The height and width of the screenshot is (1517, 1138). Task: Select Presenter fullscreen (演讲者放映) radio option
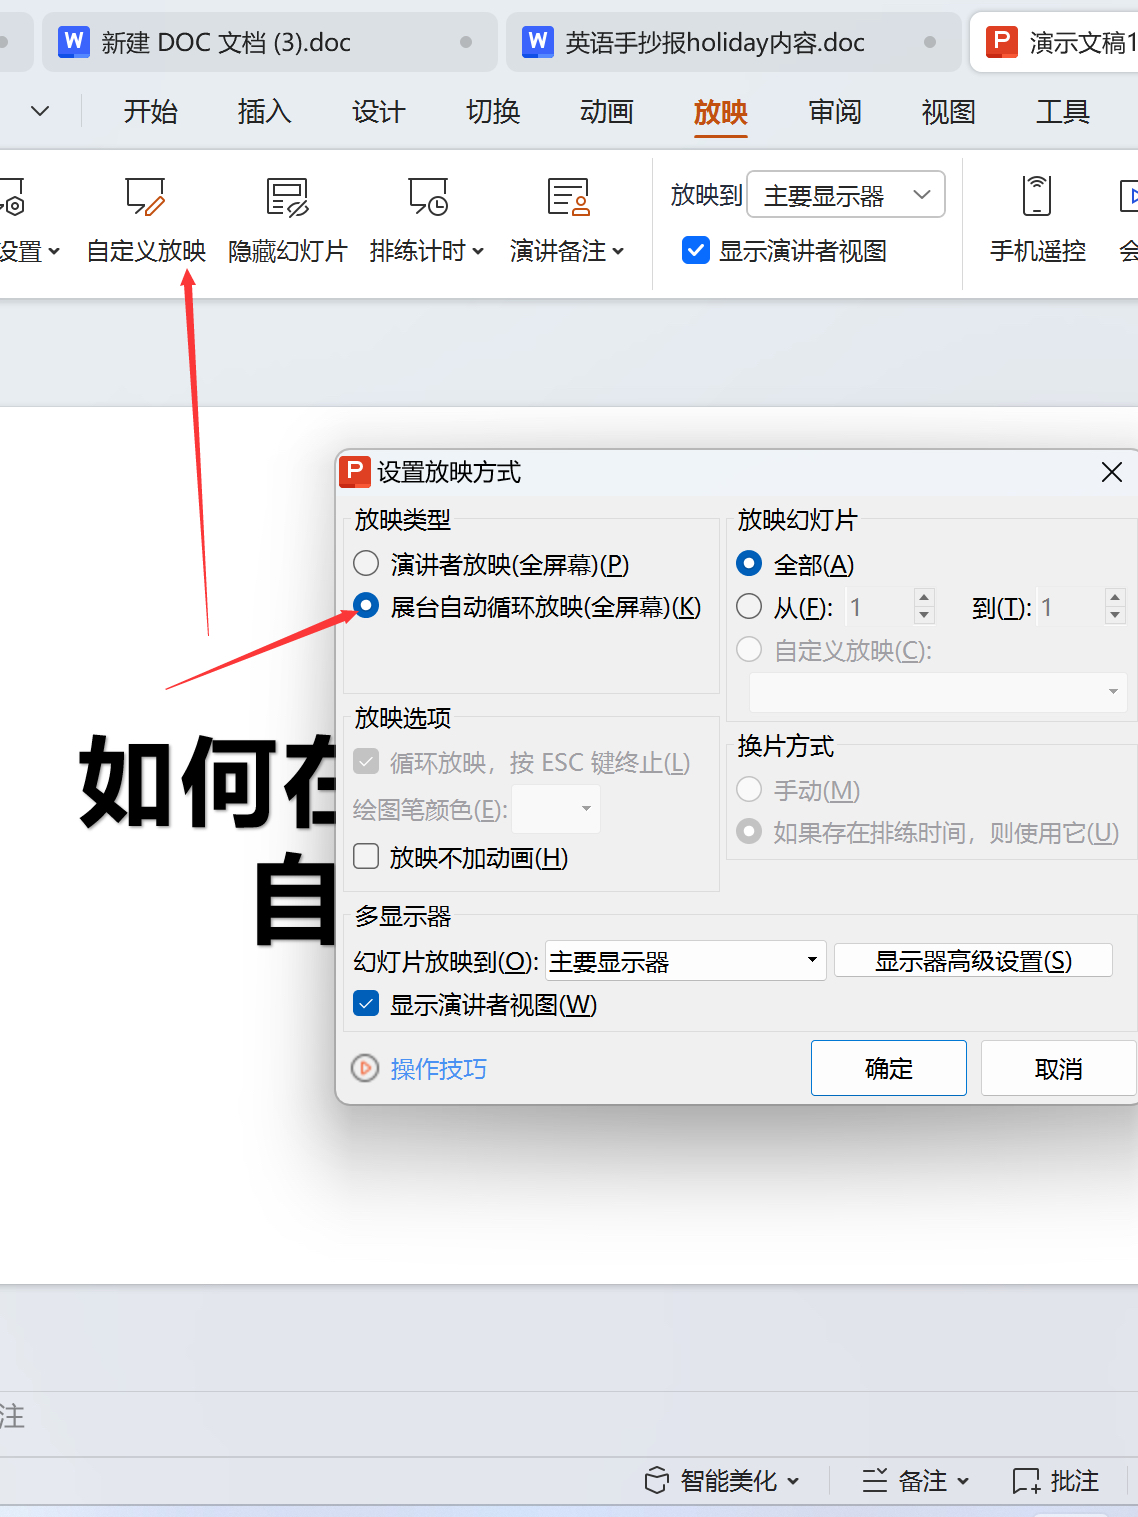[366, 564]
